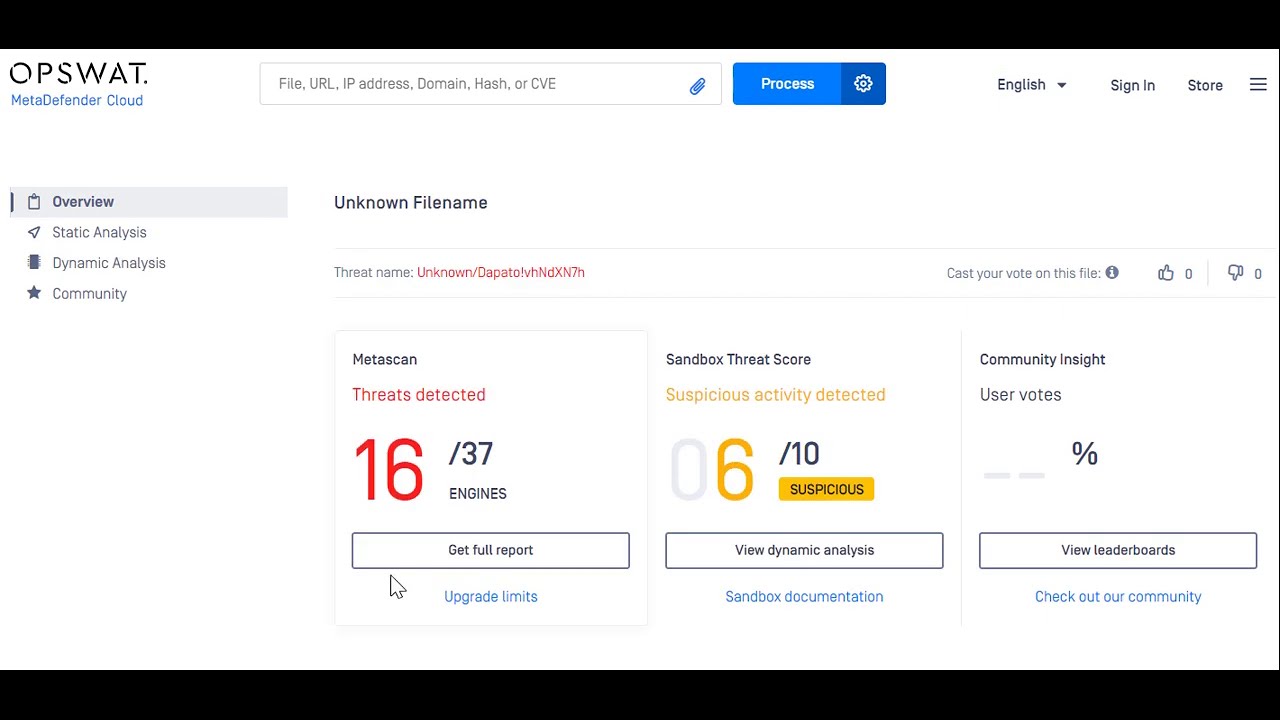The height and width of the screenshot is (720, 1280).
Task: Open Community section
Action: click(89, 294)
